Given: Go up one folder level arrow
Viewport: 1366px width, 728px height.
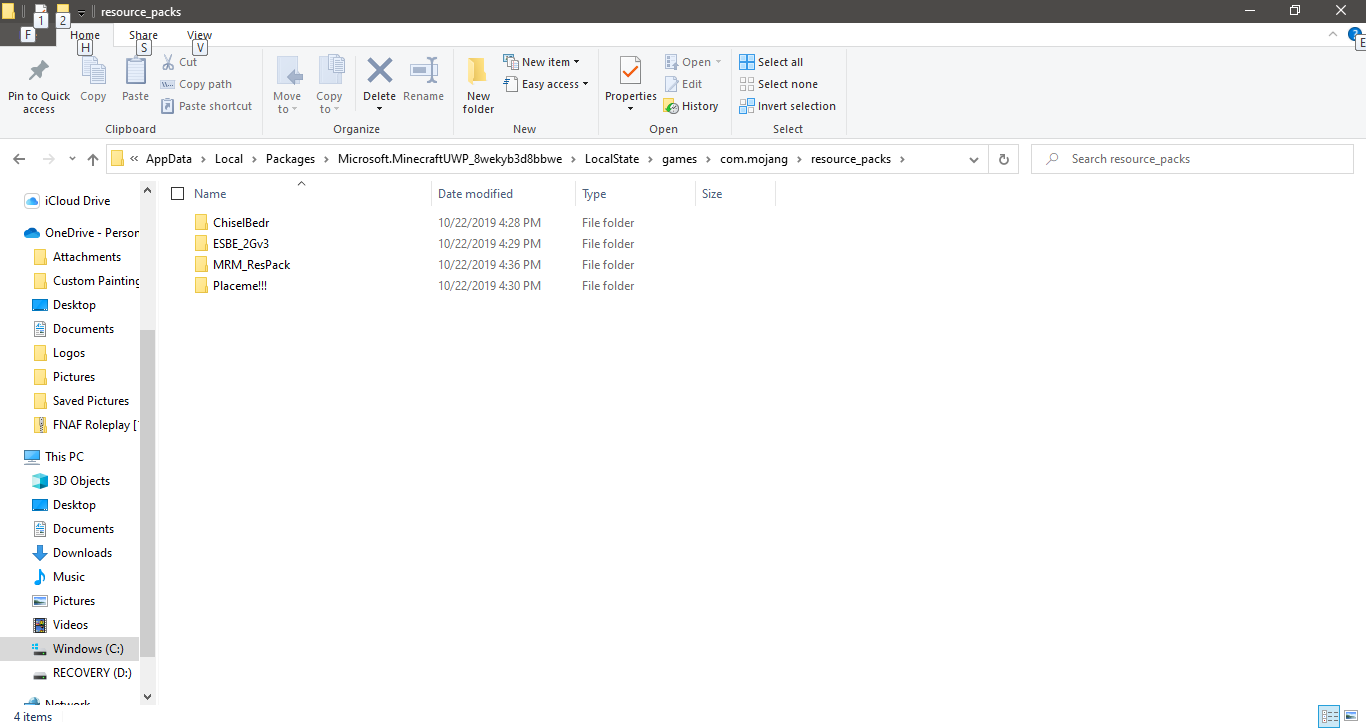Looking at the screenshot, I should pyautogui.click(x=93, y=159).
